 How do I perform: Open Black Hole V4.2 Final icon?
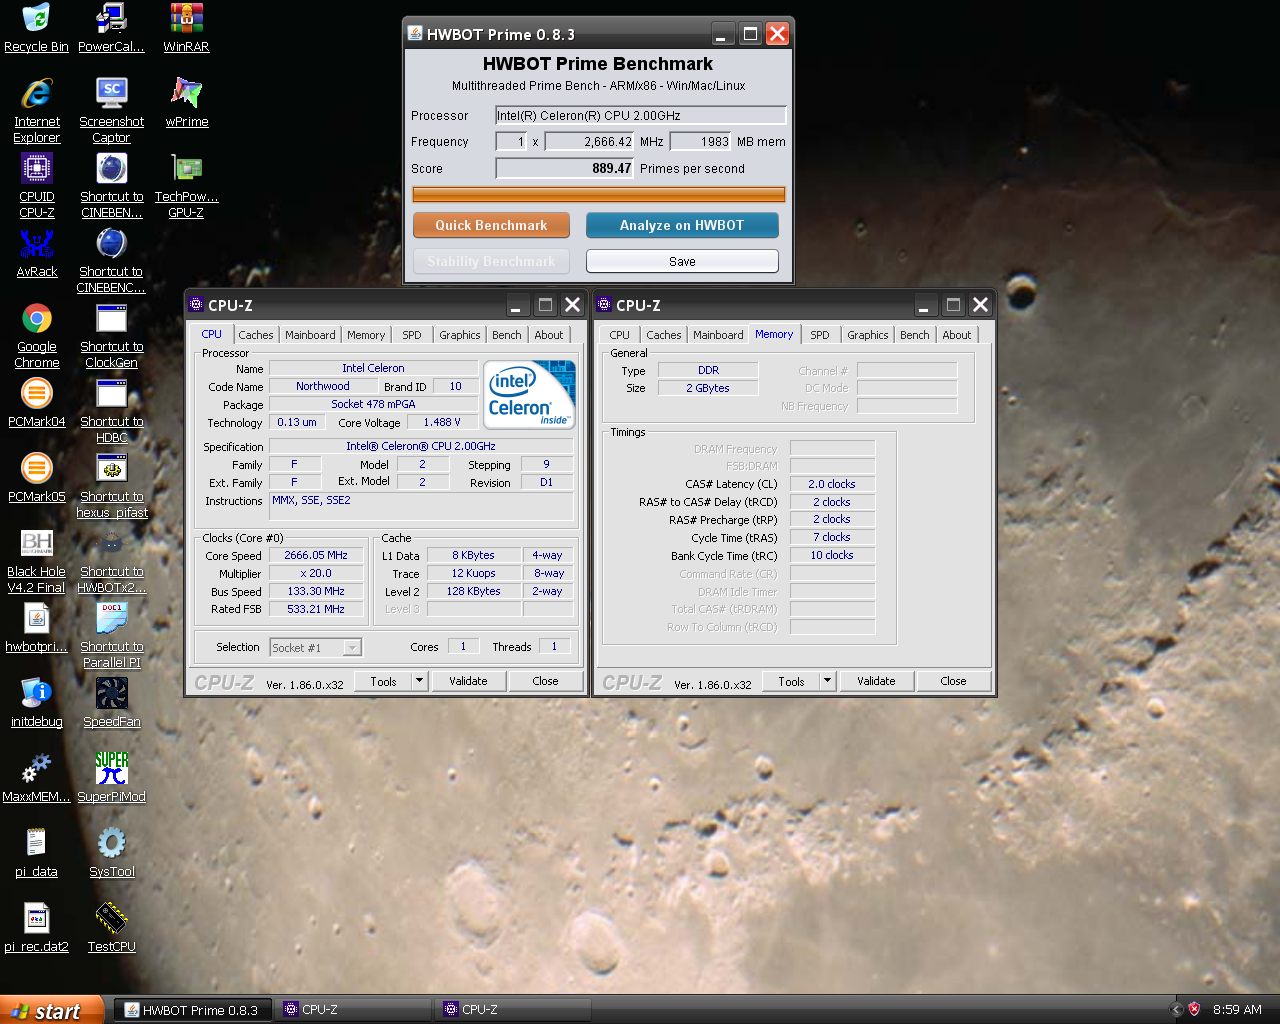37,560
